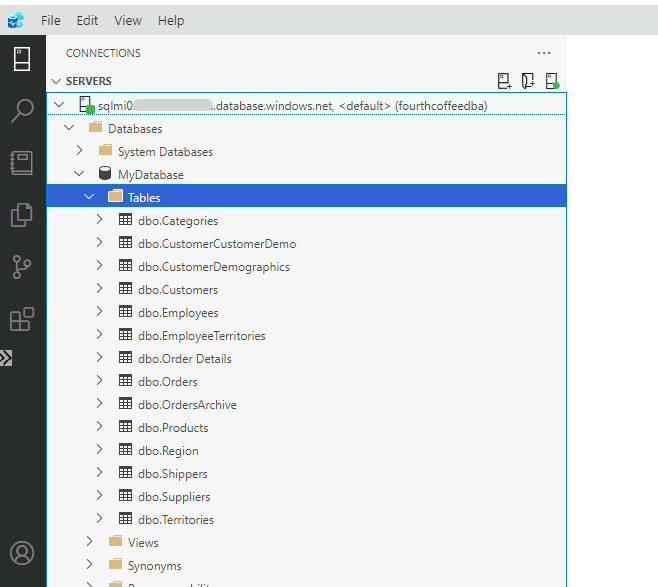The image size is (658, 587).
Task: Open the Extensions view
Action: 22,319
